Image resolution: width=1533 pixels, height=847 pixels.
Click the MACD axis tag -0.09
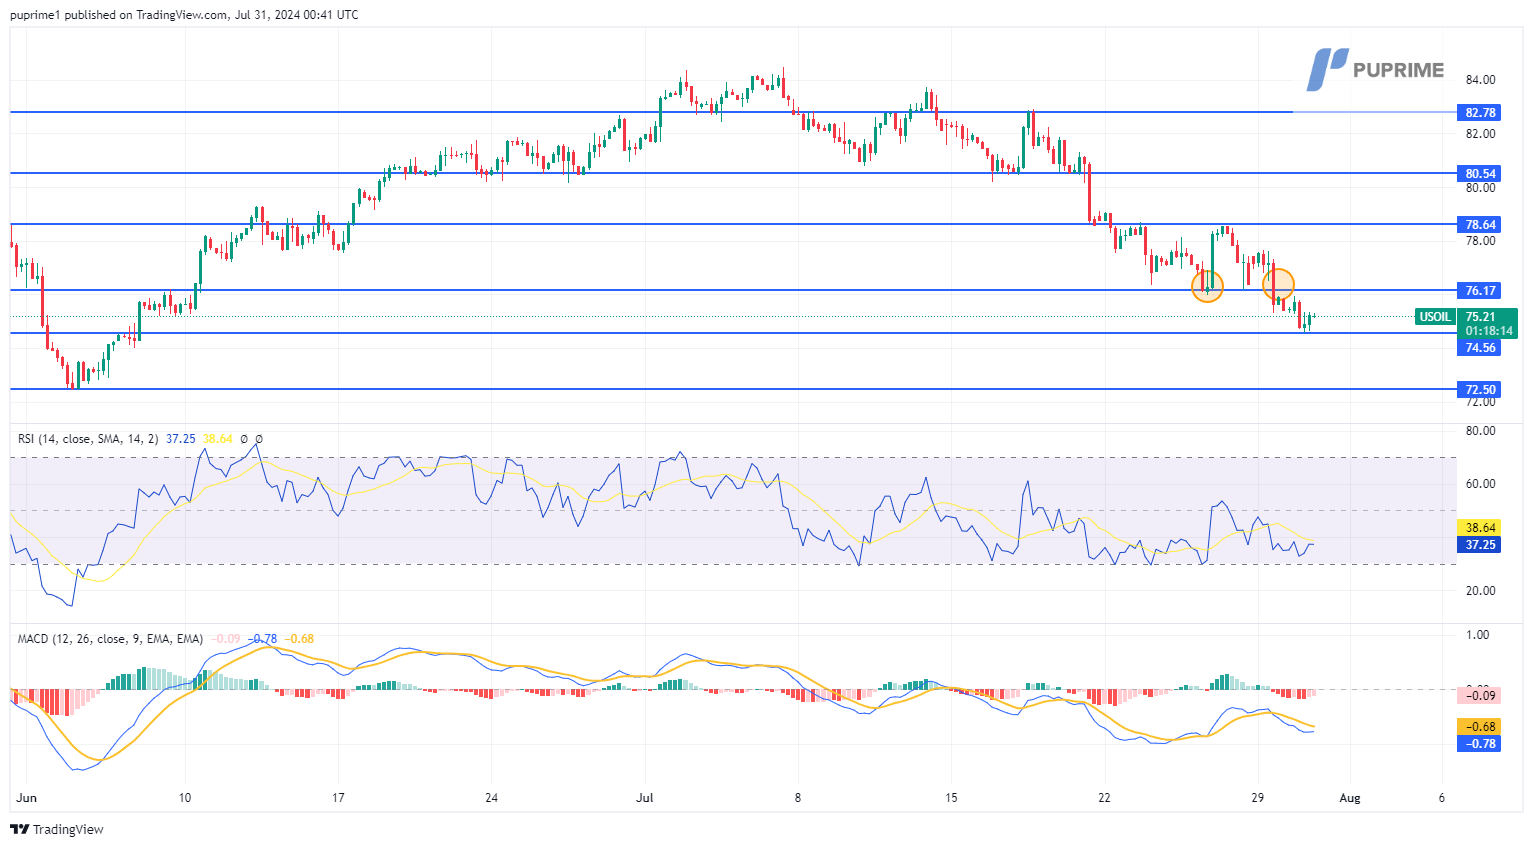pos(1480,696)
